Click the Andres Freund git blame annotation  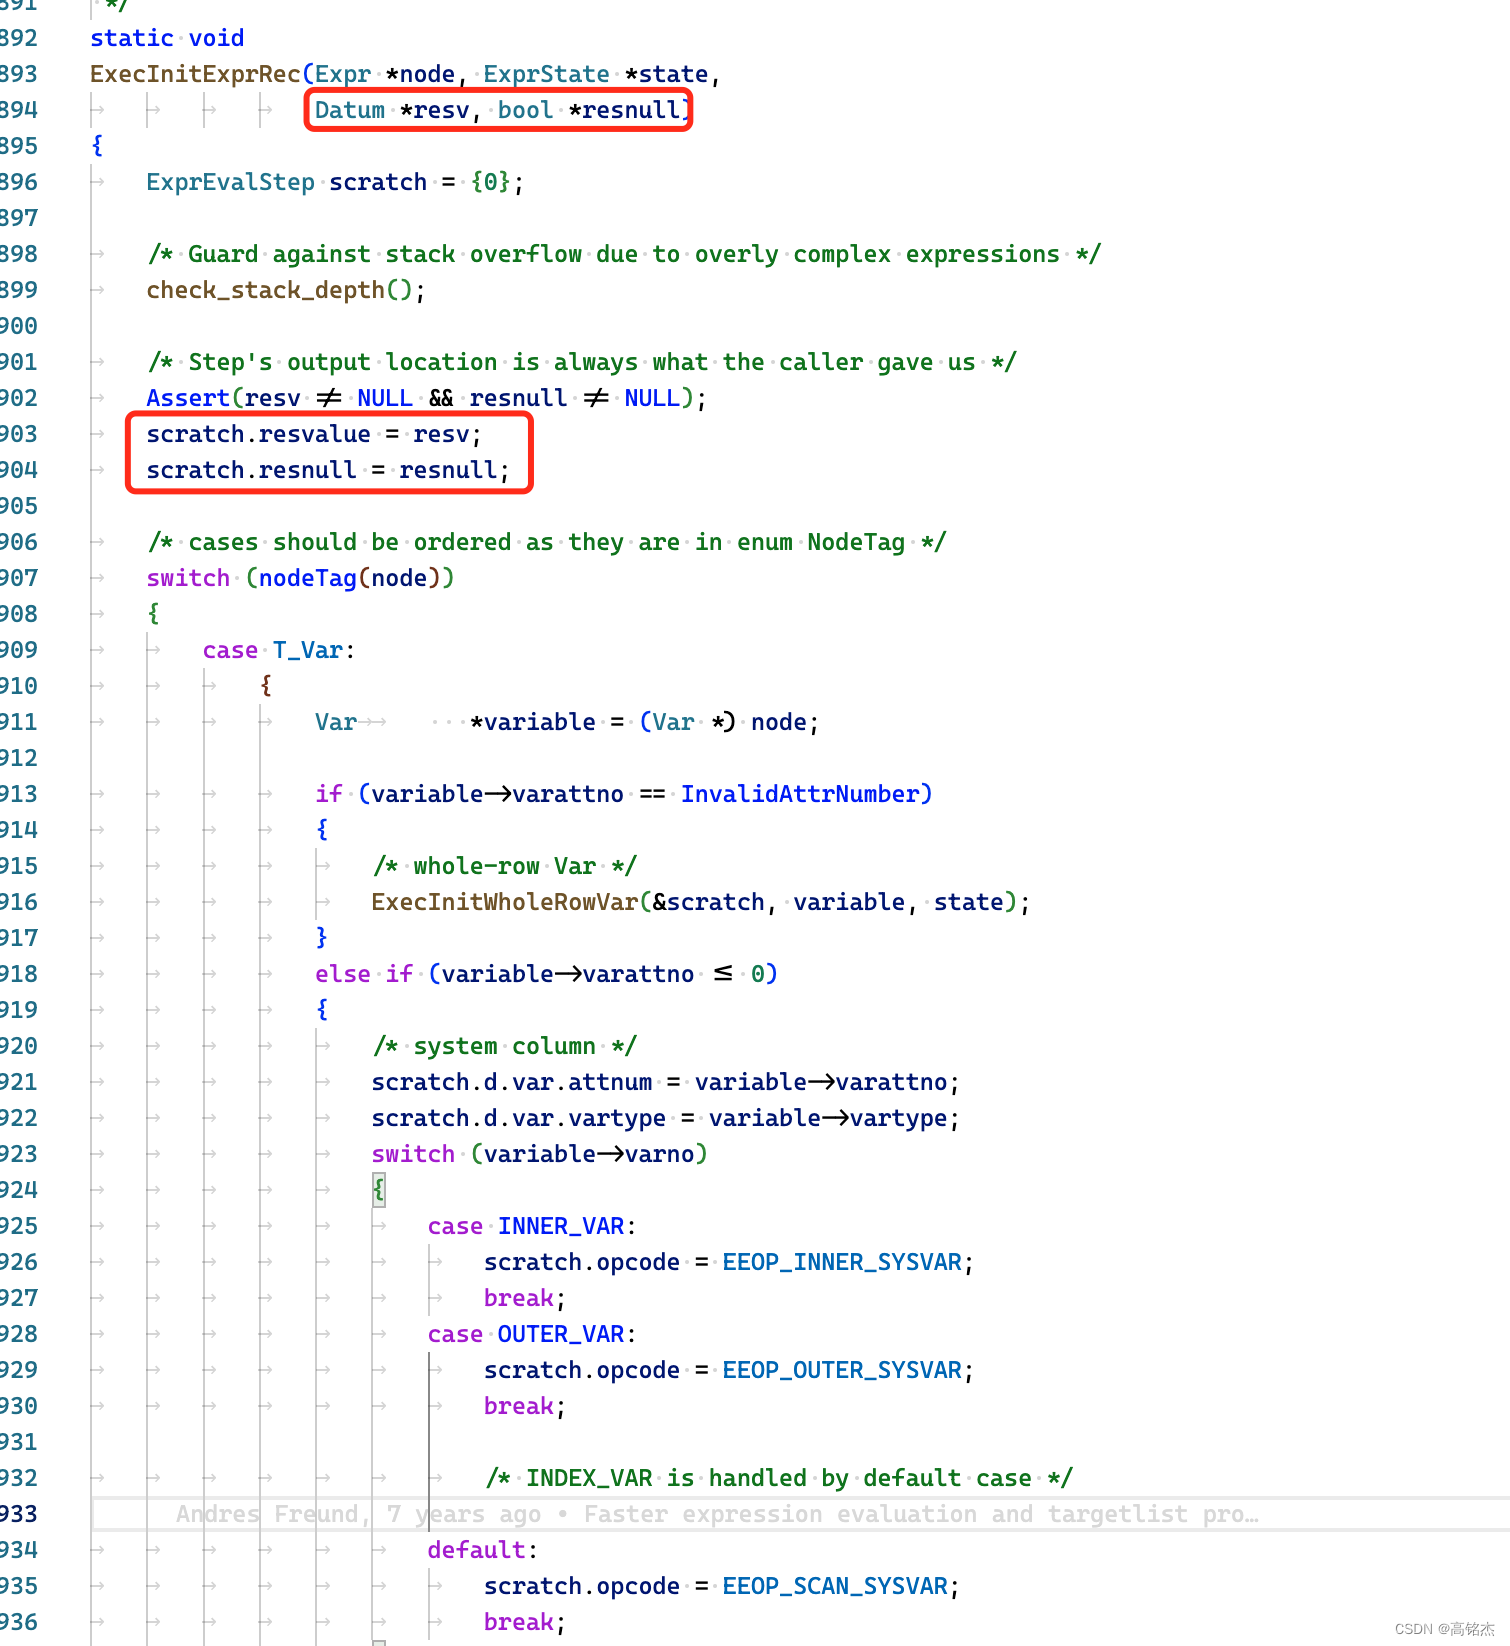717,1514
